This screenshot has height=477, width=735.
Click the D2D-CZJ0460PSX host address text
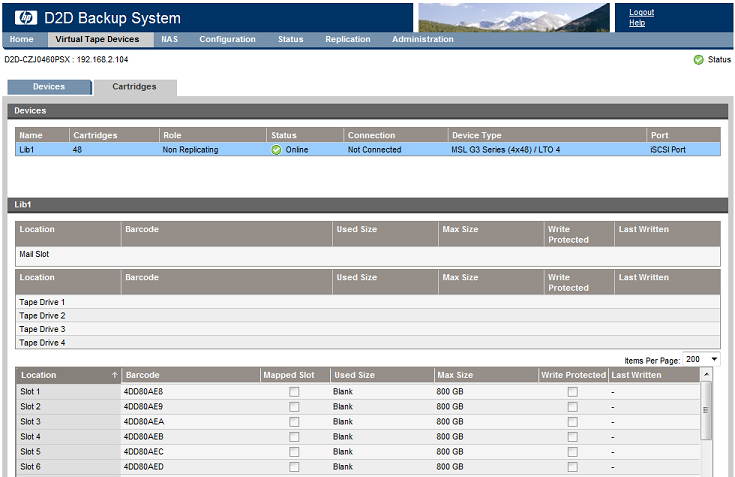pos(66,60)
